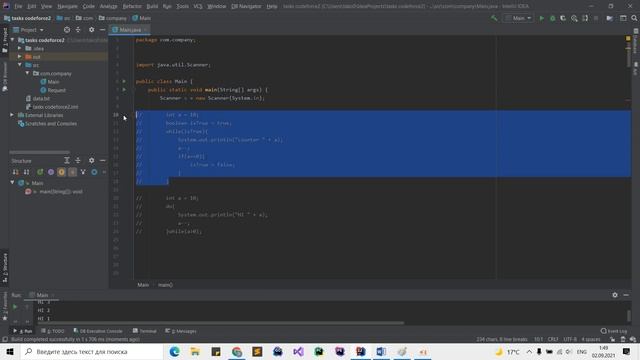
Task: Run Main with the green play button
Action: click(x=542, y=18)
